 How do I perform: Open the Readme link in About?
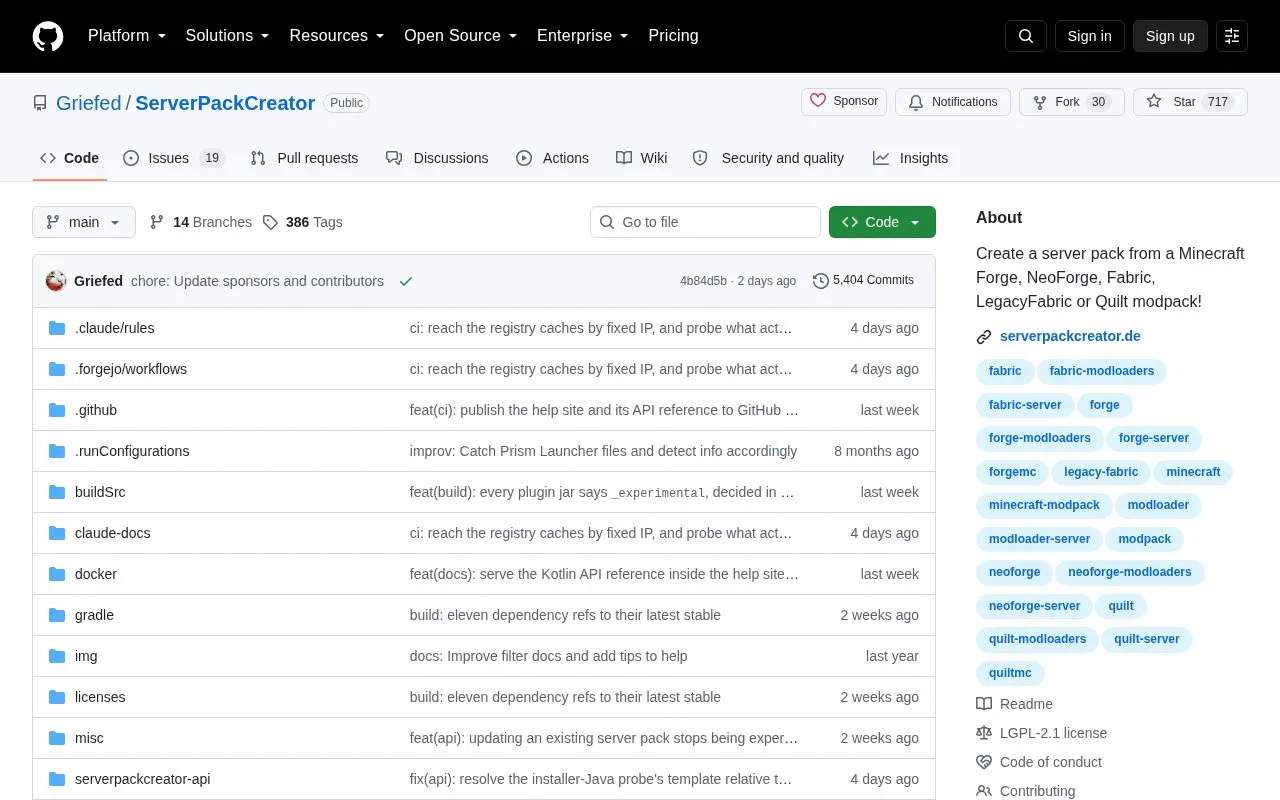point(1014,704)
